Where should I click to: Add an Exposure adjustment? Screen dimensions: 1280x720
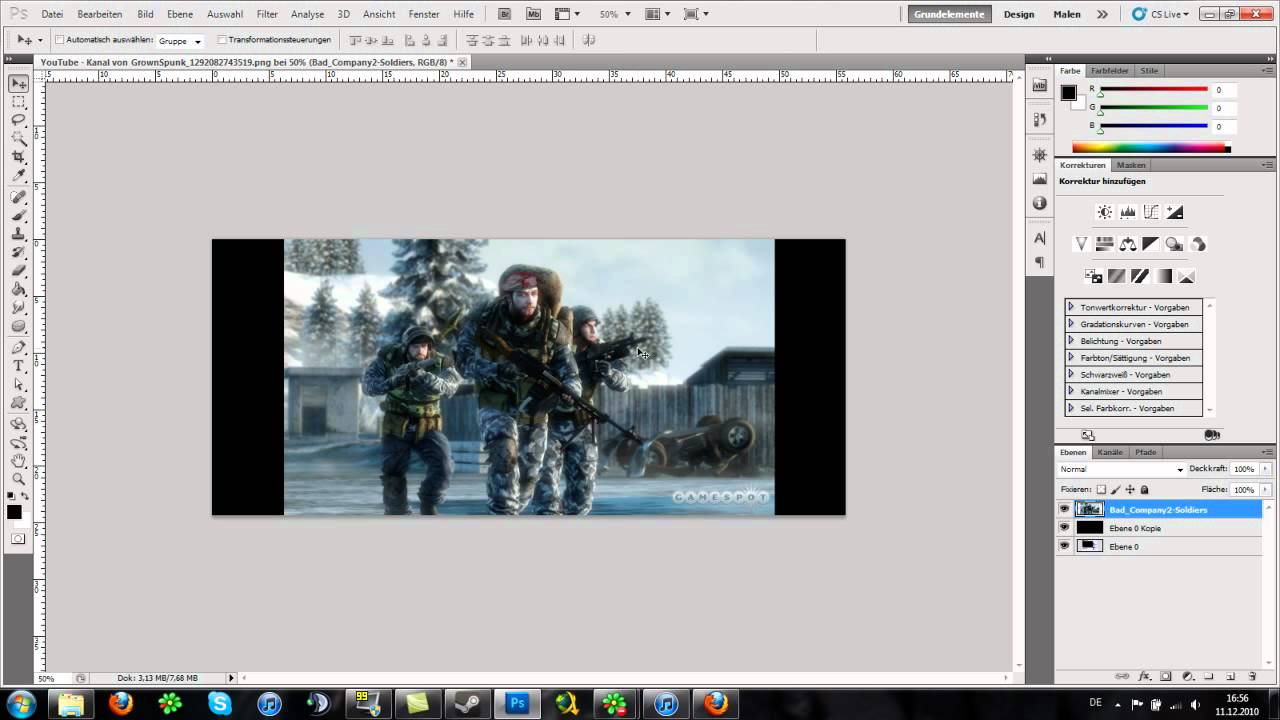point(1175,212)
